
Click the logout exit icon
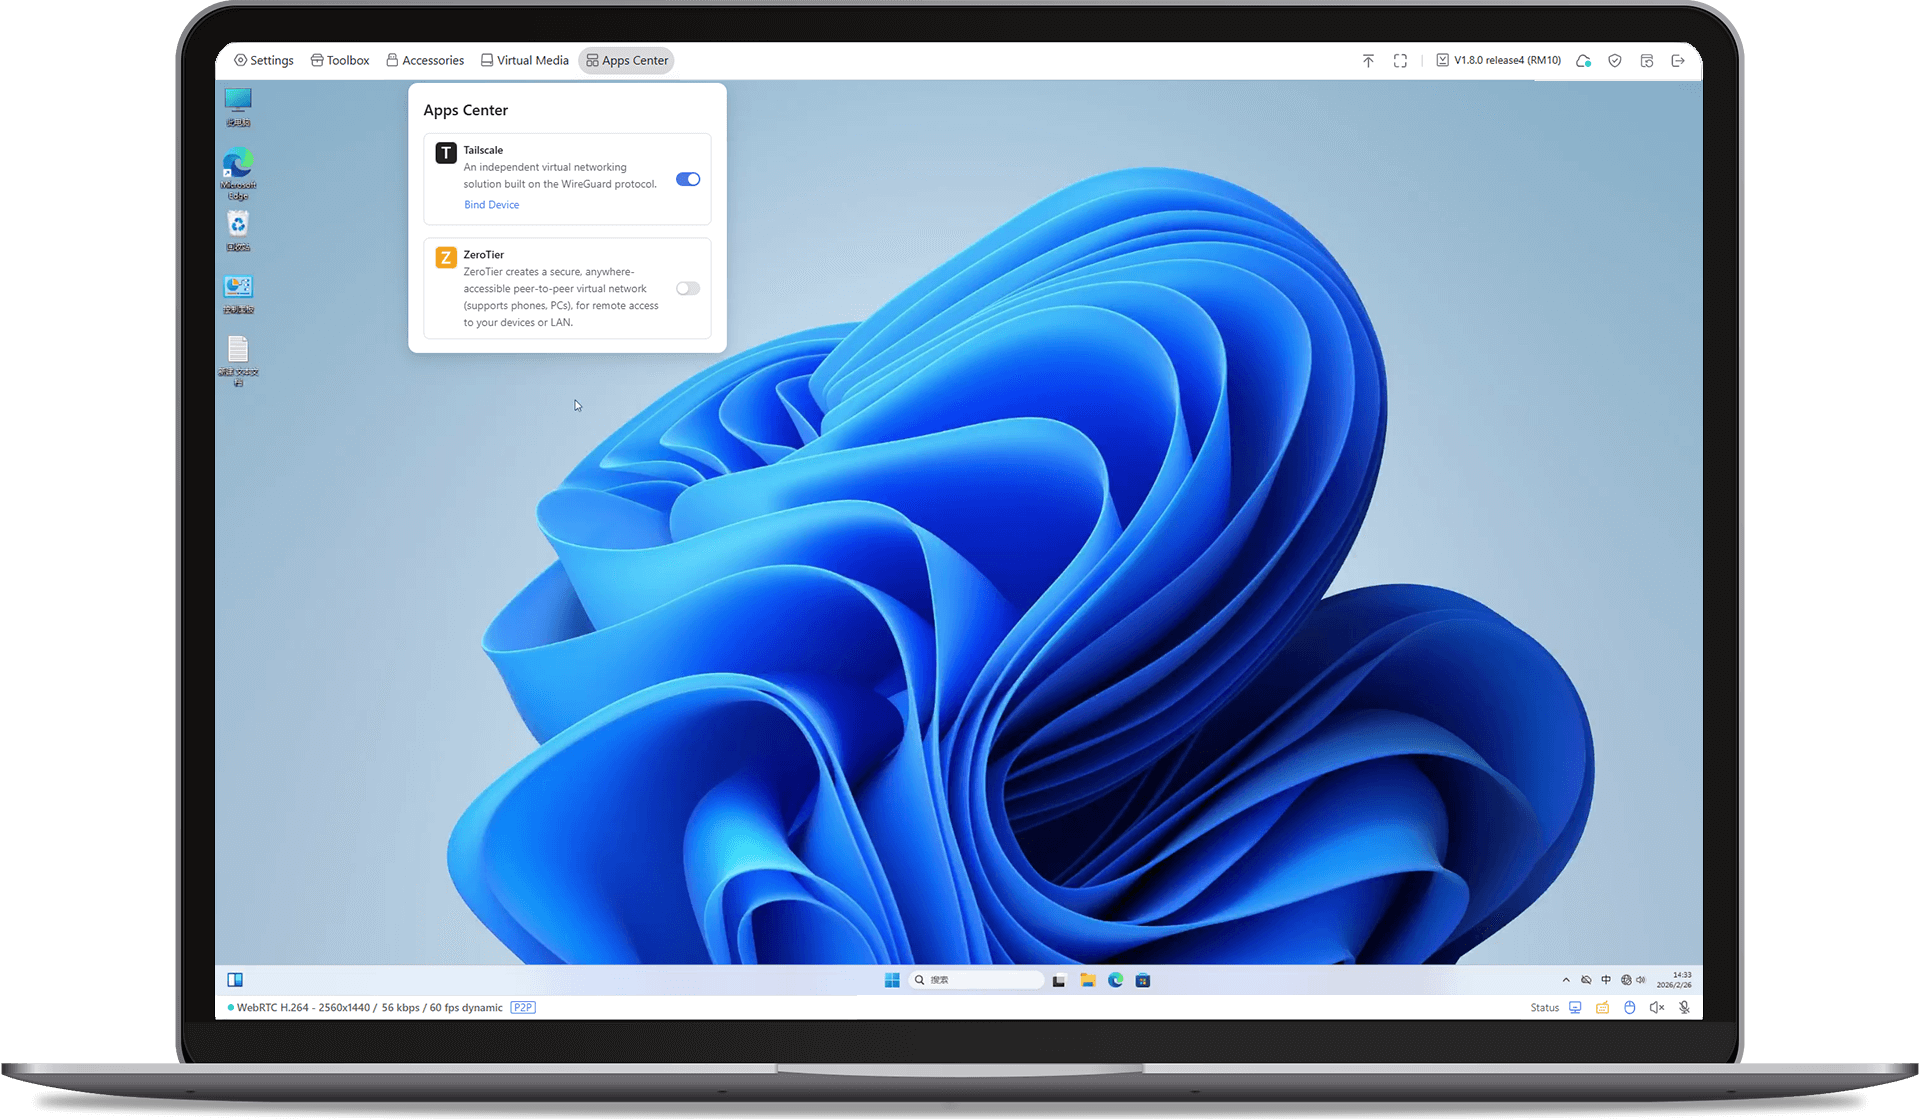(x=1678, y=61)
